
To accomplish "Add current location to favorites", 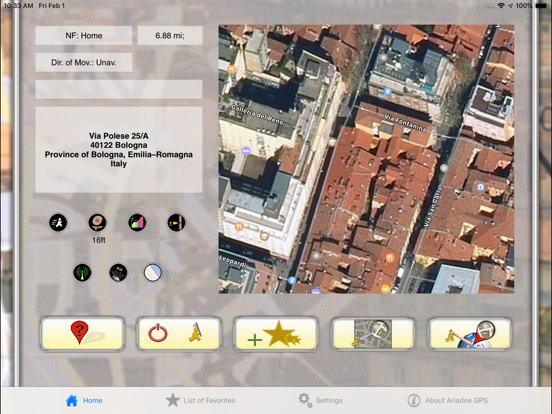I will point(276,333).
